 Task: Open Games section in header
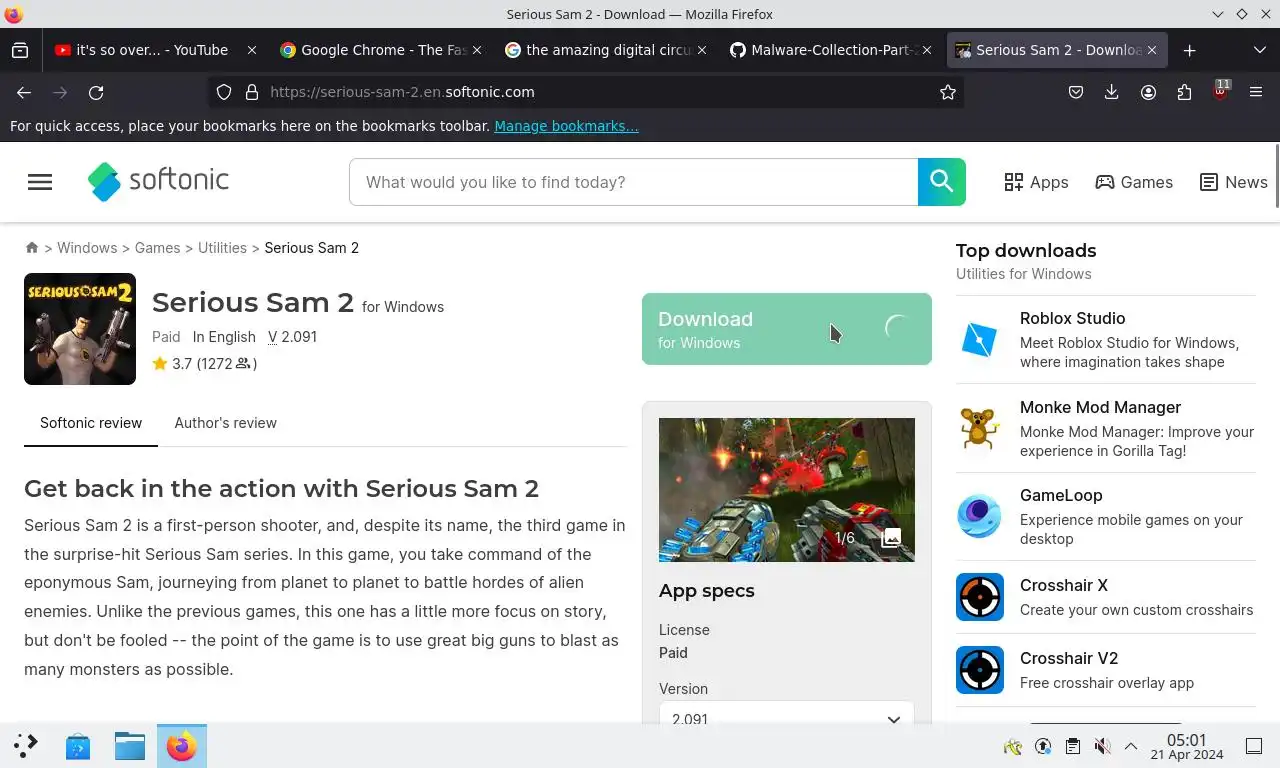[1134, 182]
